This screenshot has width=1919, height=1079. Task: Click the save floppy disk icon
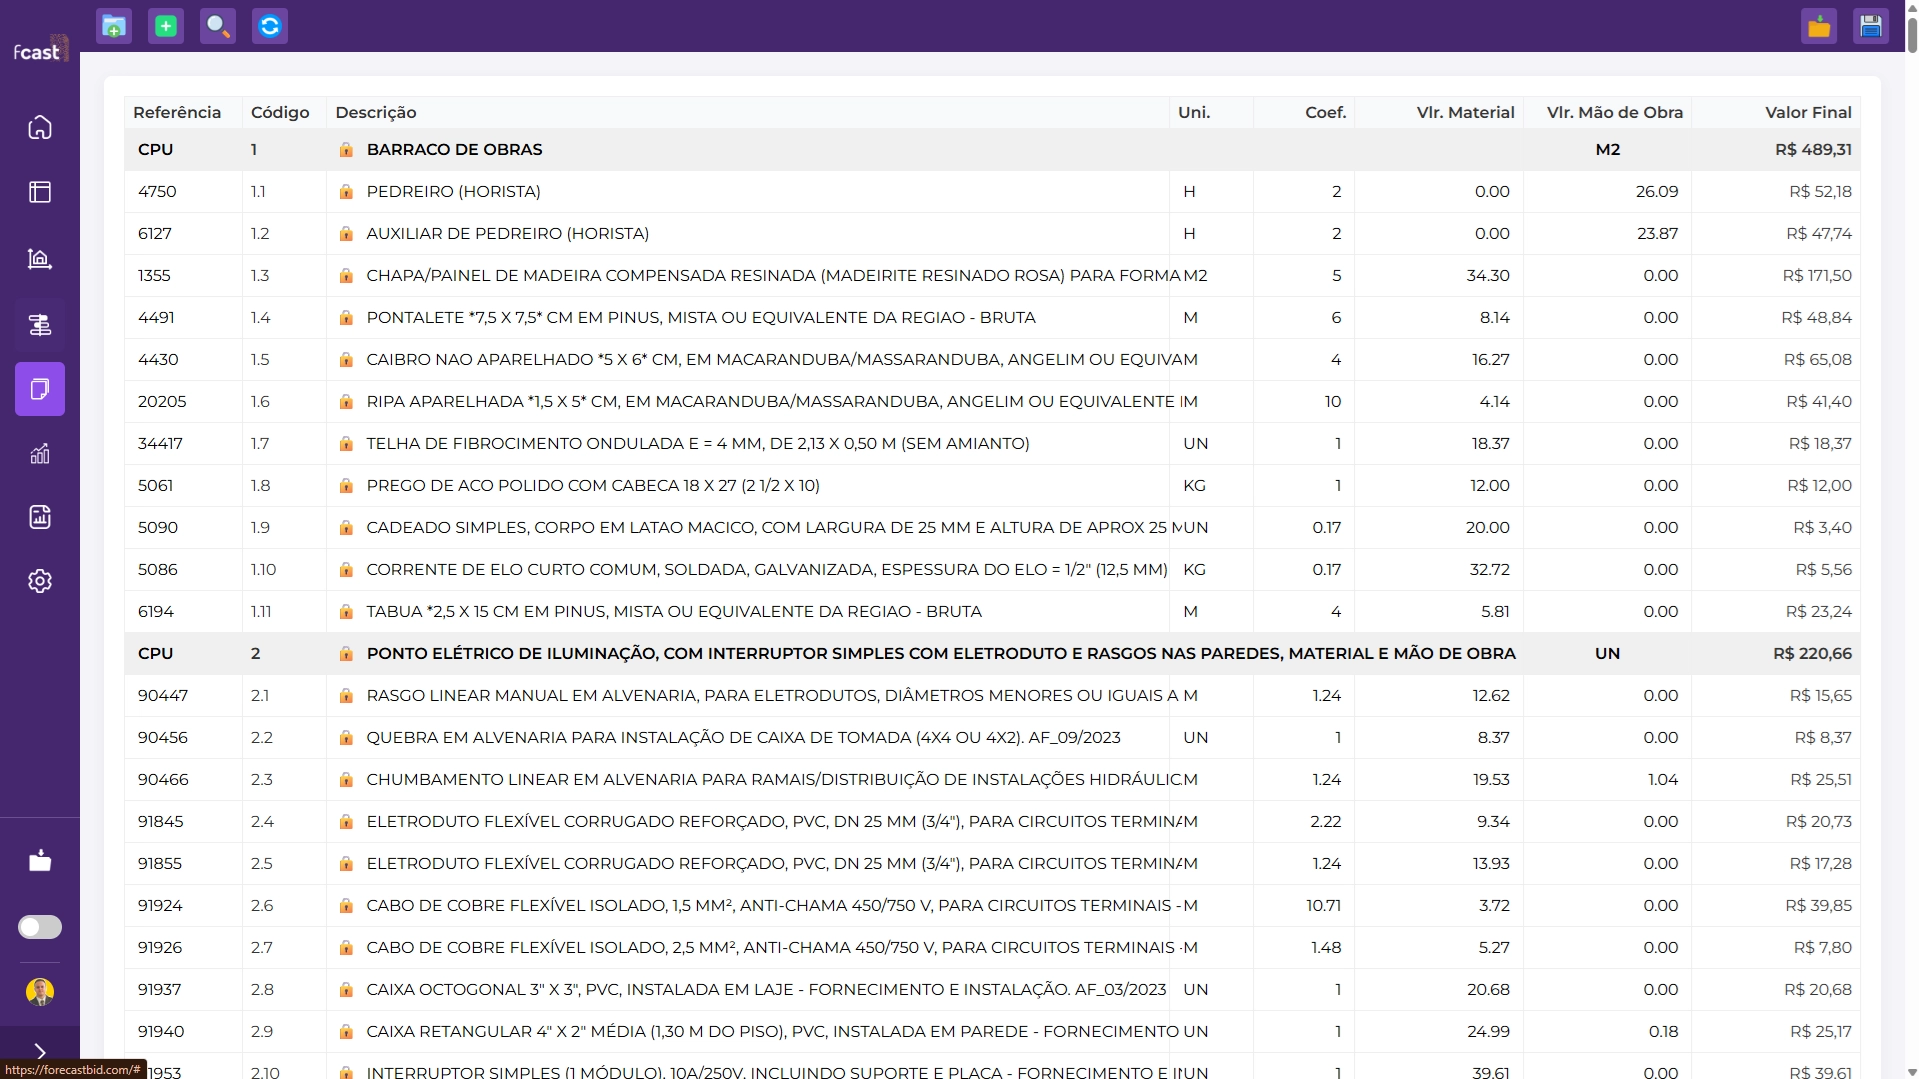(1870, 26)
